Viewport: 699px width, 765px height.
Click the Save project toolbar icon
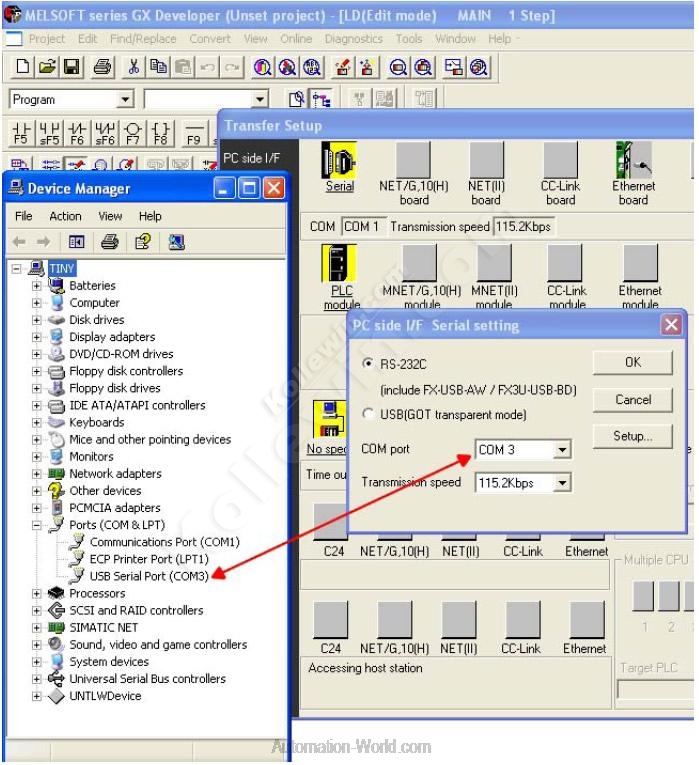click(72, 67)
